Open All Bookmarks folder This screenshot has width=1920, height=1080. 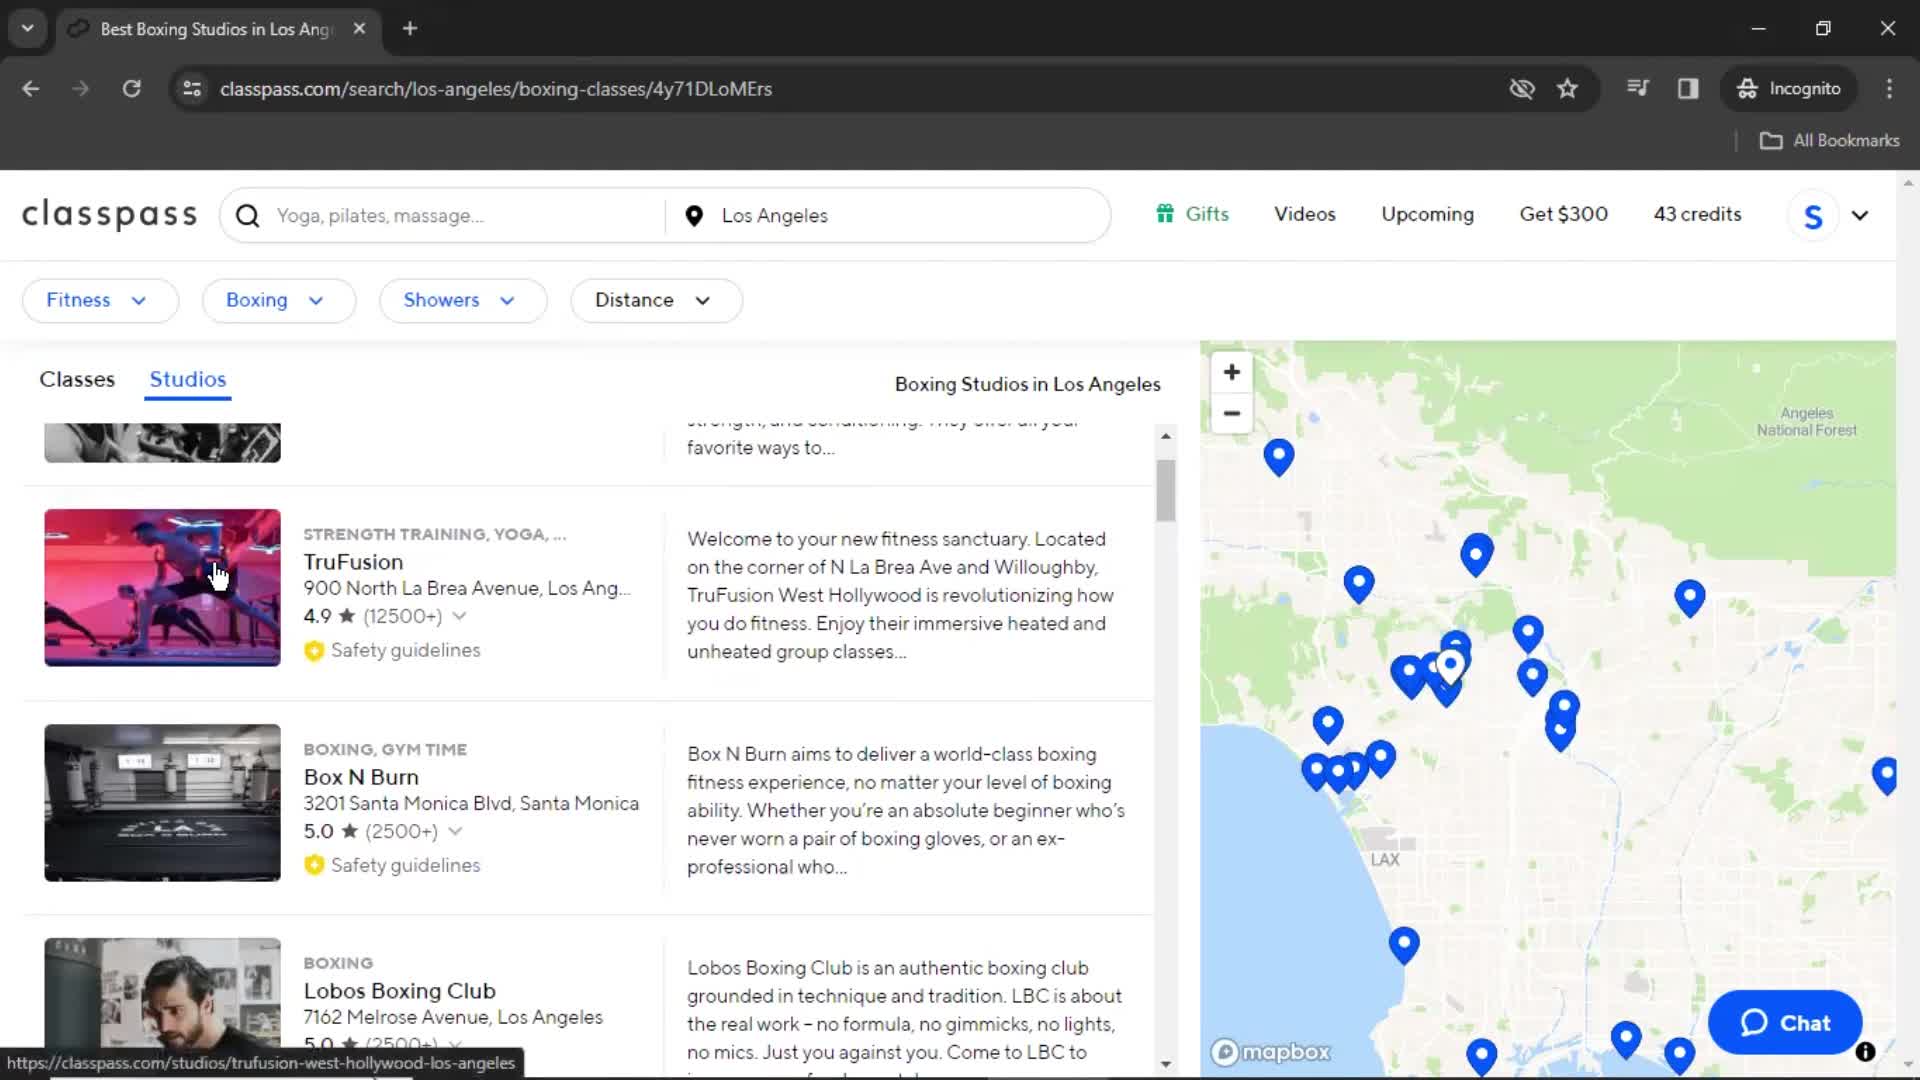[x=1829, y=141]
